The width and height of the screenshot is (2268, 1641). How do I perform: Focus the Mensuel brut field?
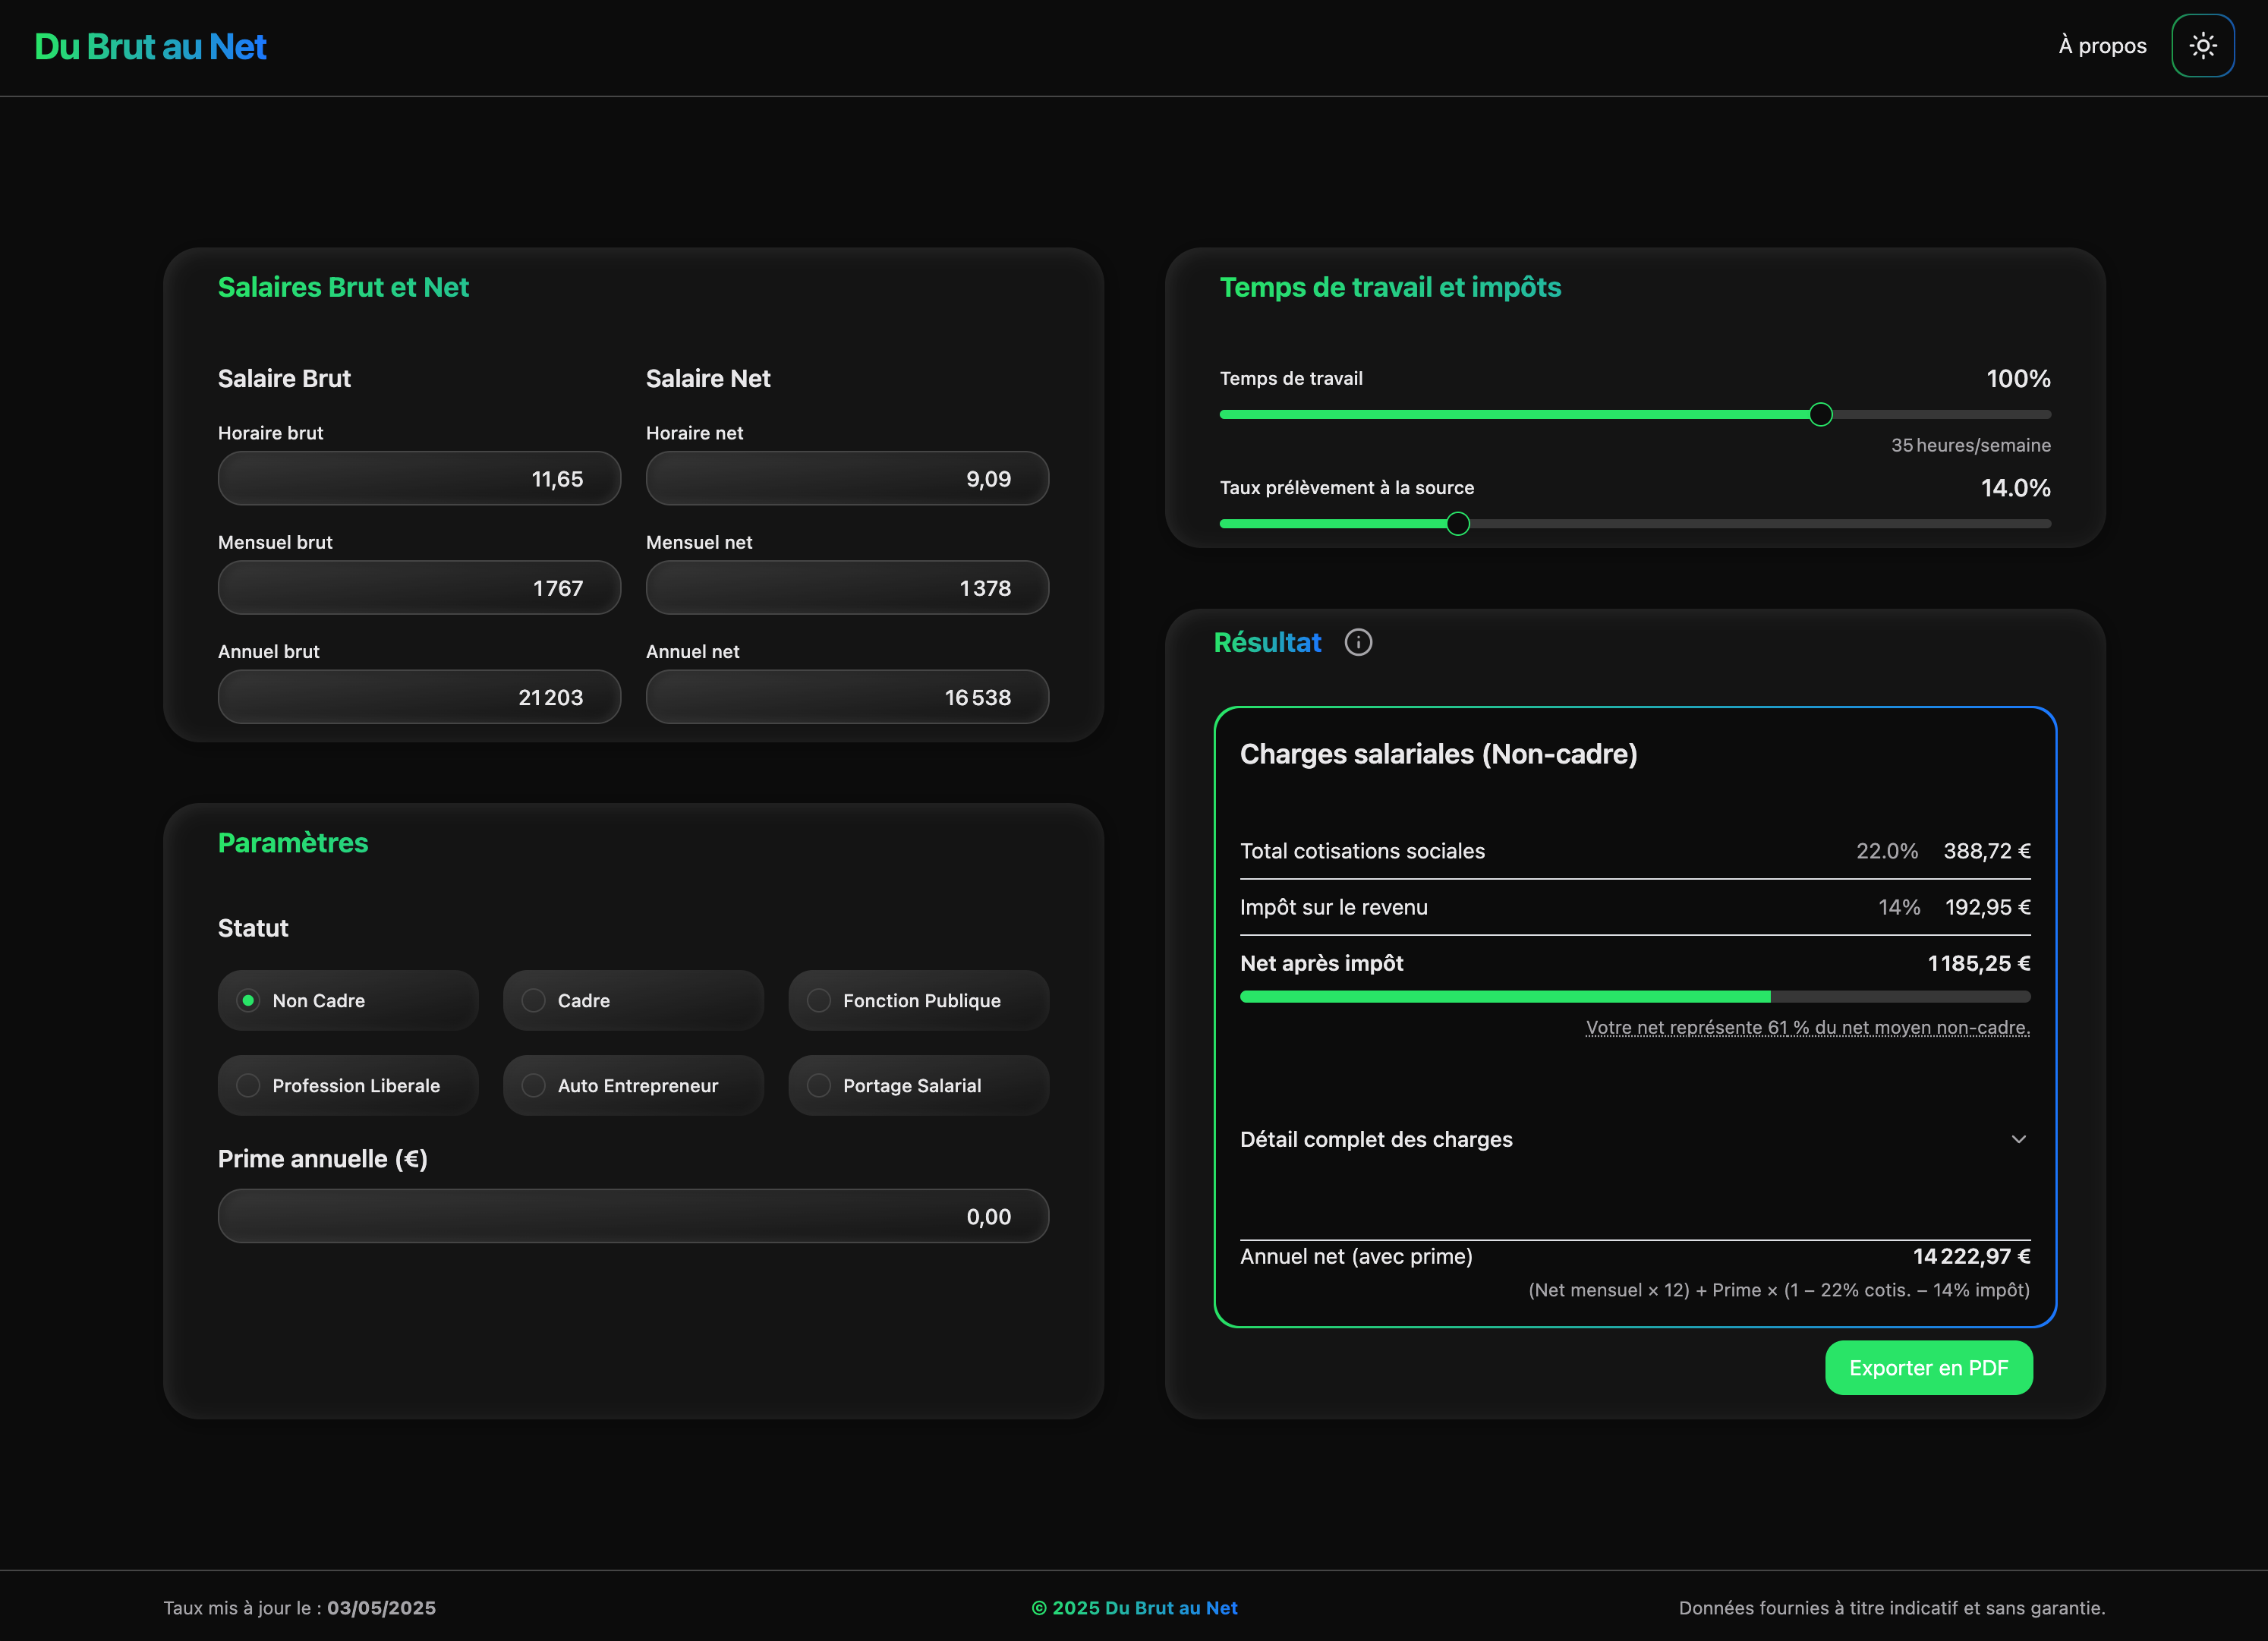419,587
